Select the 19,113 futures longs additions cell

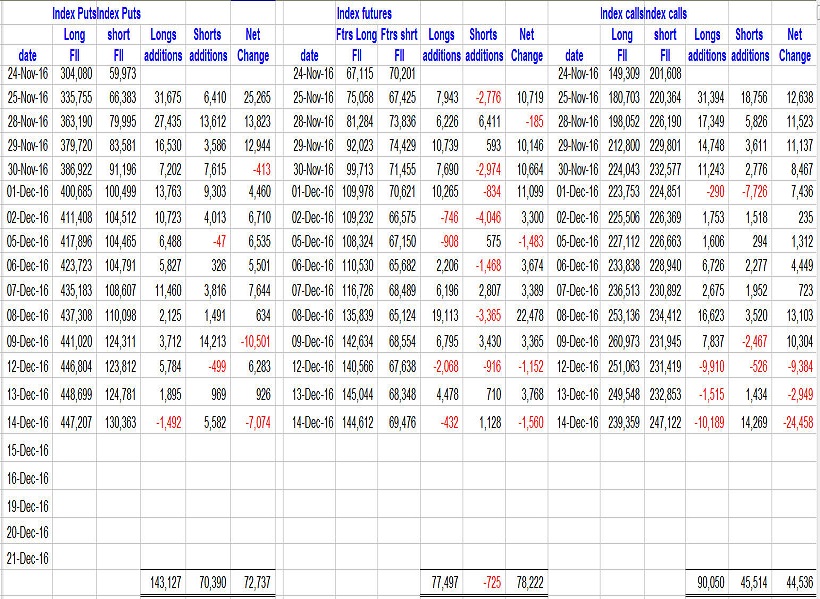click(442, 314)
